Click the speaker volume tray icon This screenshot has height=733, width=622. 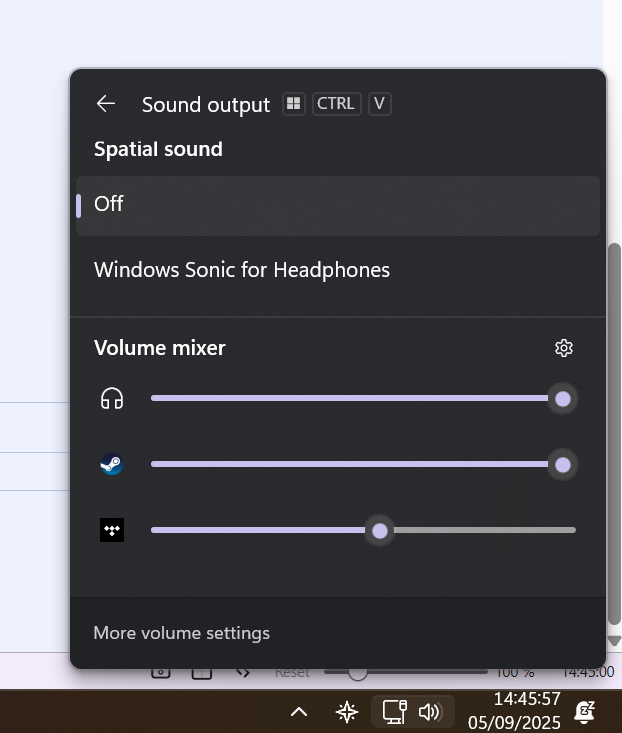[x=430, y=712]
